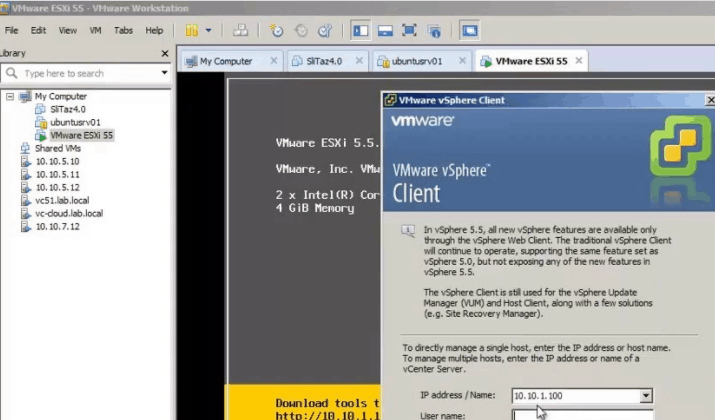
Task: Select server 10.10.5.11 in library
Action: pyautogui.click(x=57, y=174)
